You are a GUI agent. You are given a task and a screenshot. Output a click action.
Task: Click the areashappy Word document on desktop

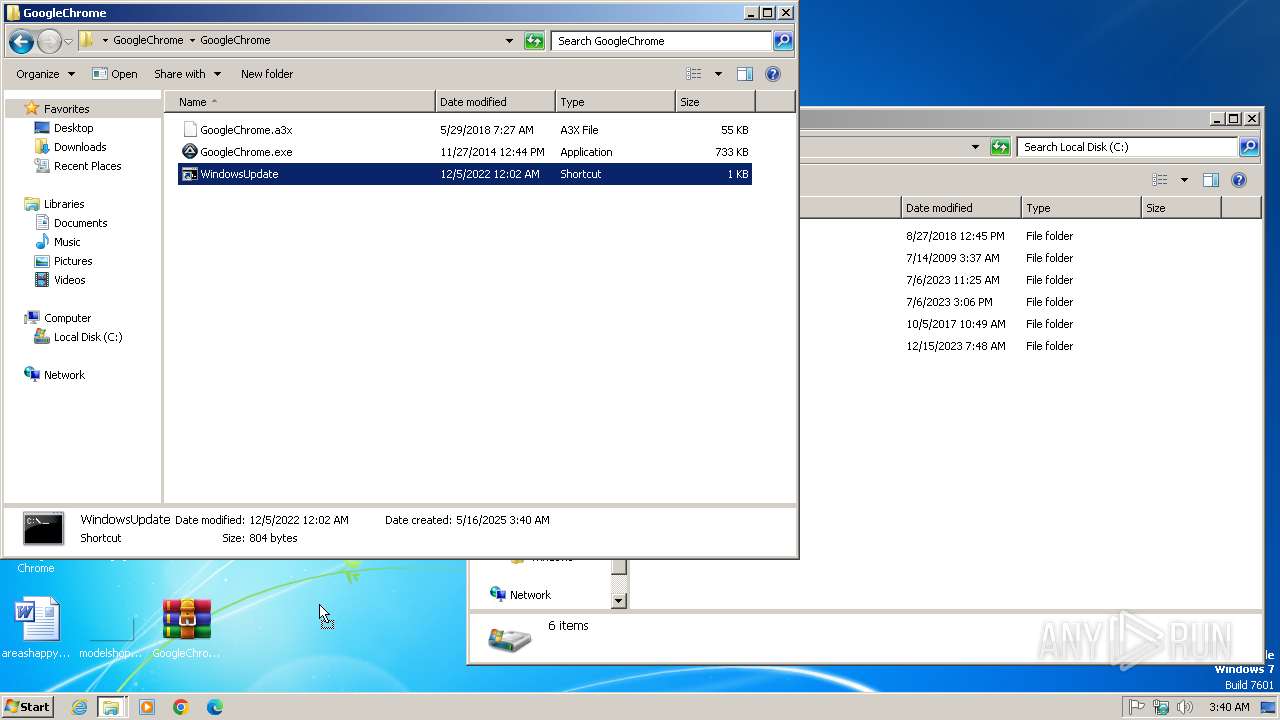click(37, 628)
